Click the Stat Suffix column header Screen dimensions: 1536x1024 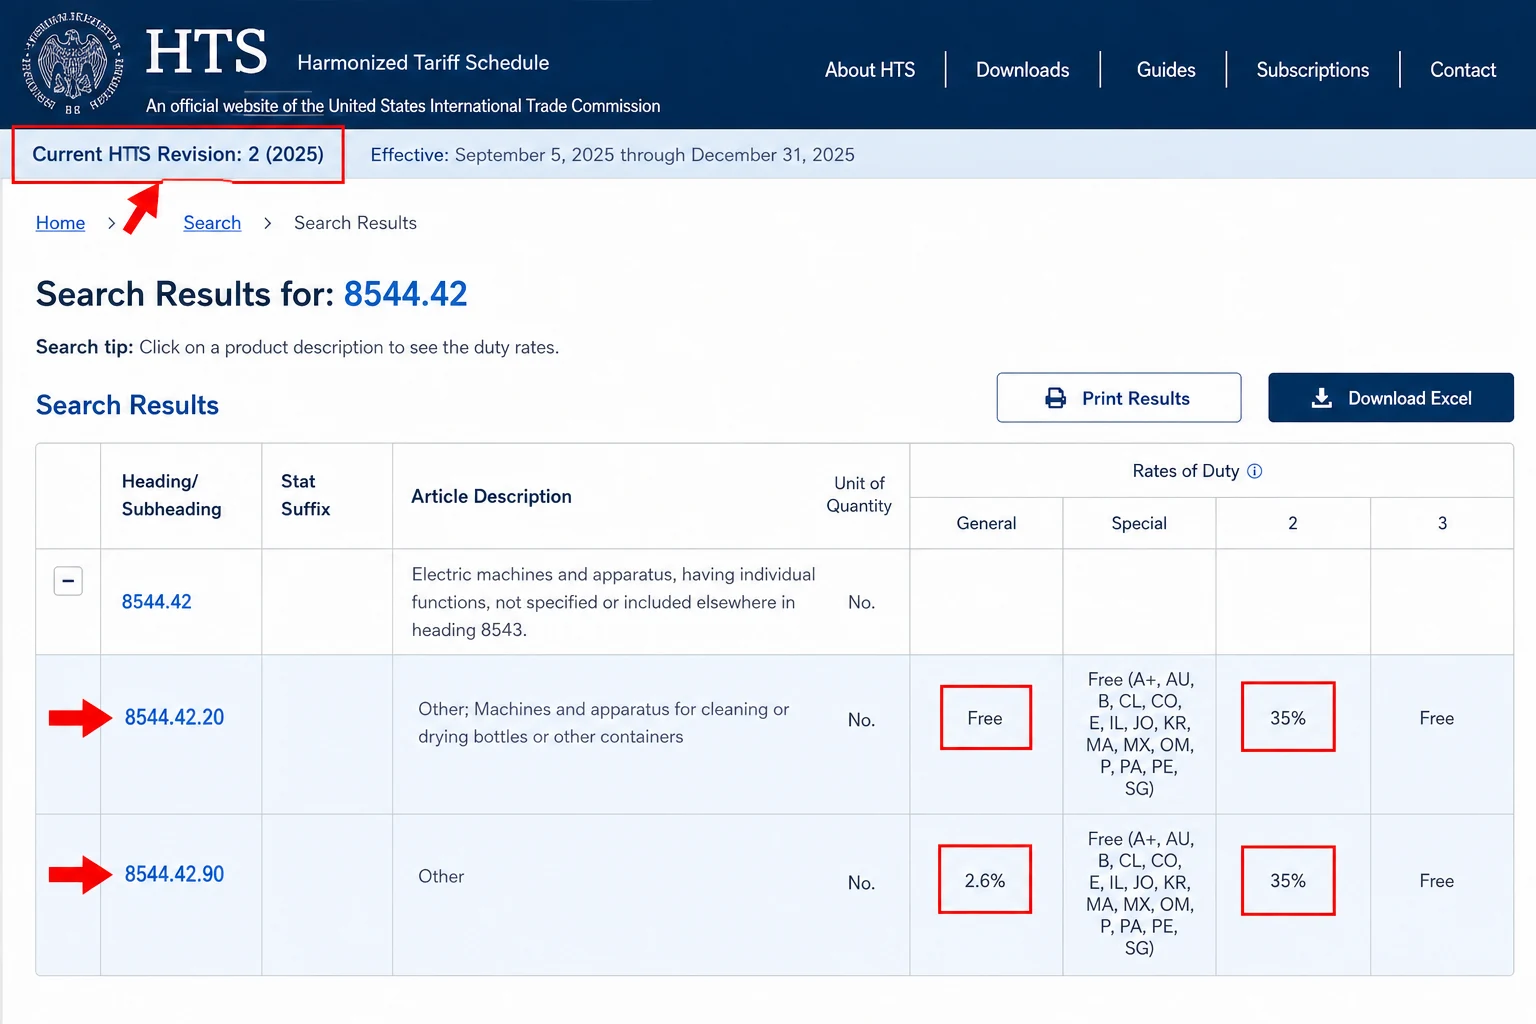tap(305, 495)
